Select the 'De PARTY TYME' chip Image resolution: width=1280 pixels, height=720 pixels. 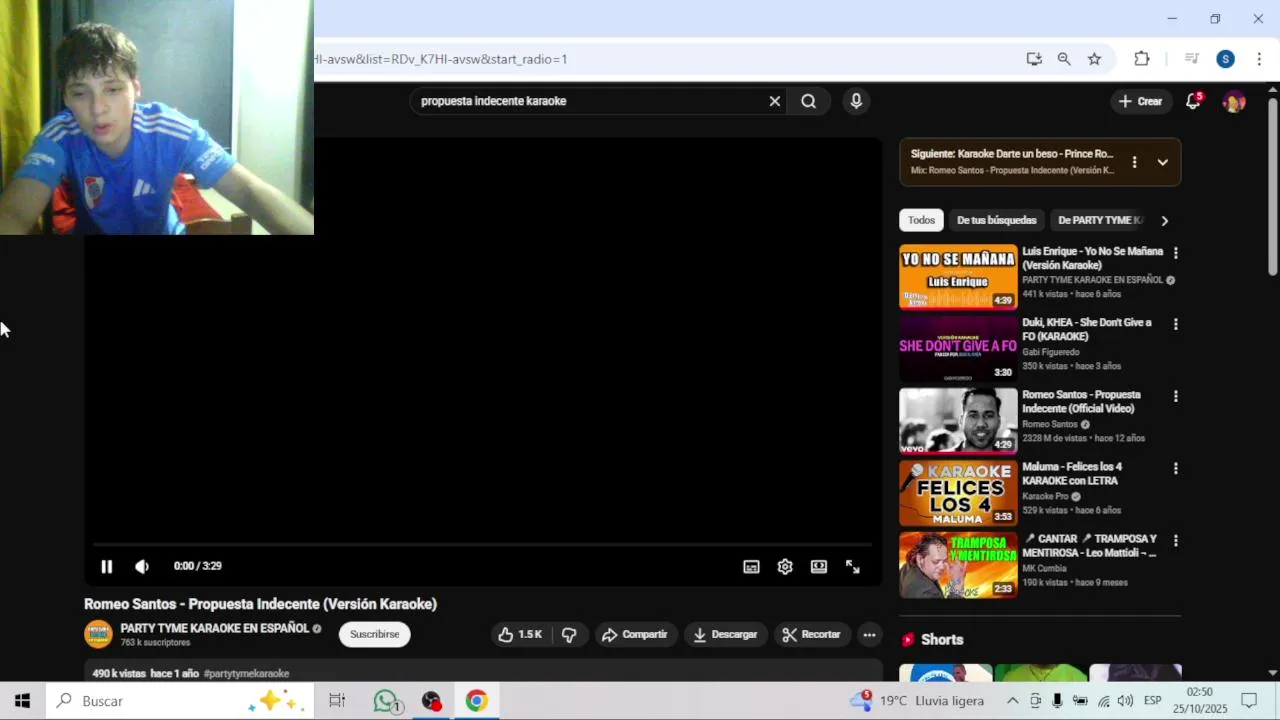click(1099, 220)
